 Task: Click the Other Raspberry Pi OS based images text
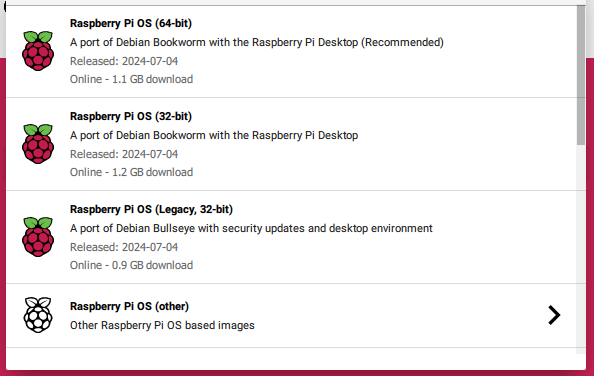click(x=162, y=326)
